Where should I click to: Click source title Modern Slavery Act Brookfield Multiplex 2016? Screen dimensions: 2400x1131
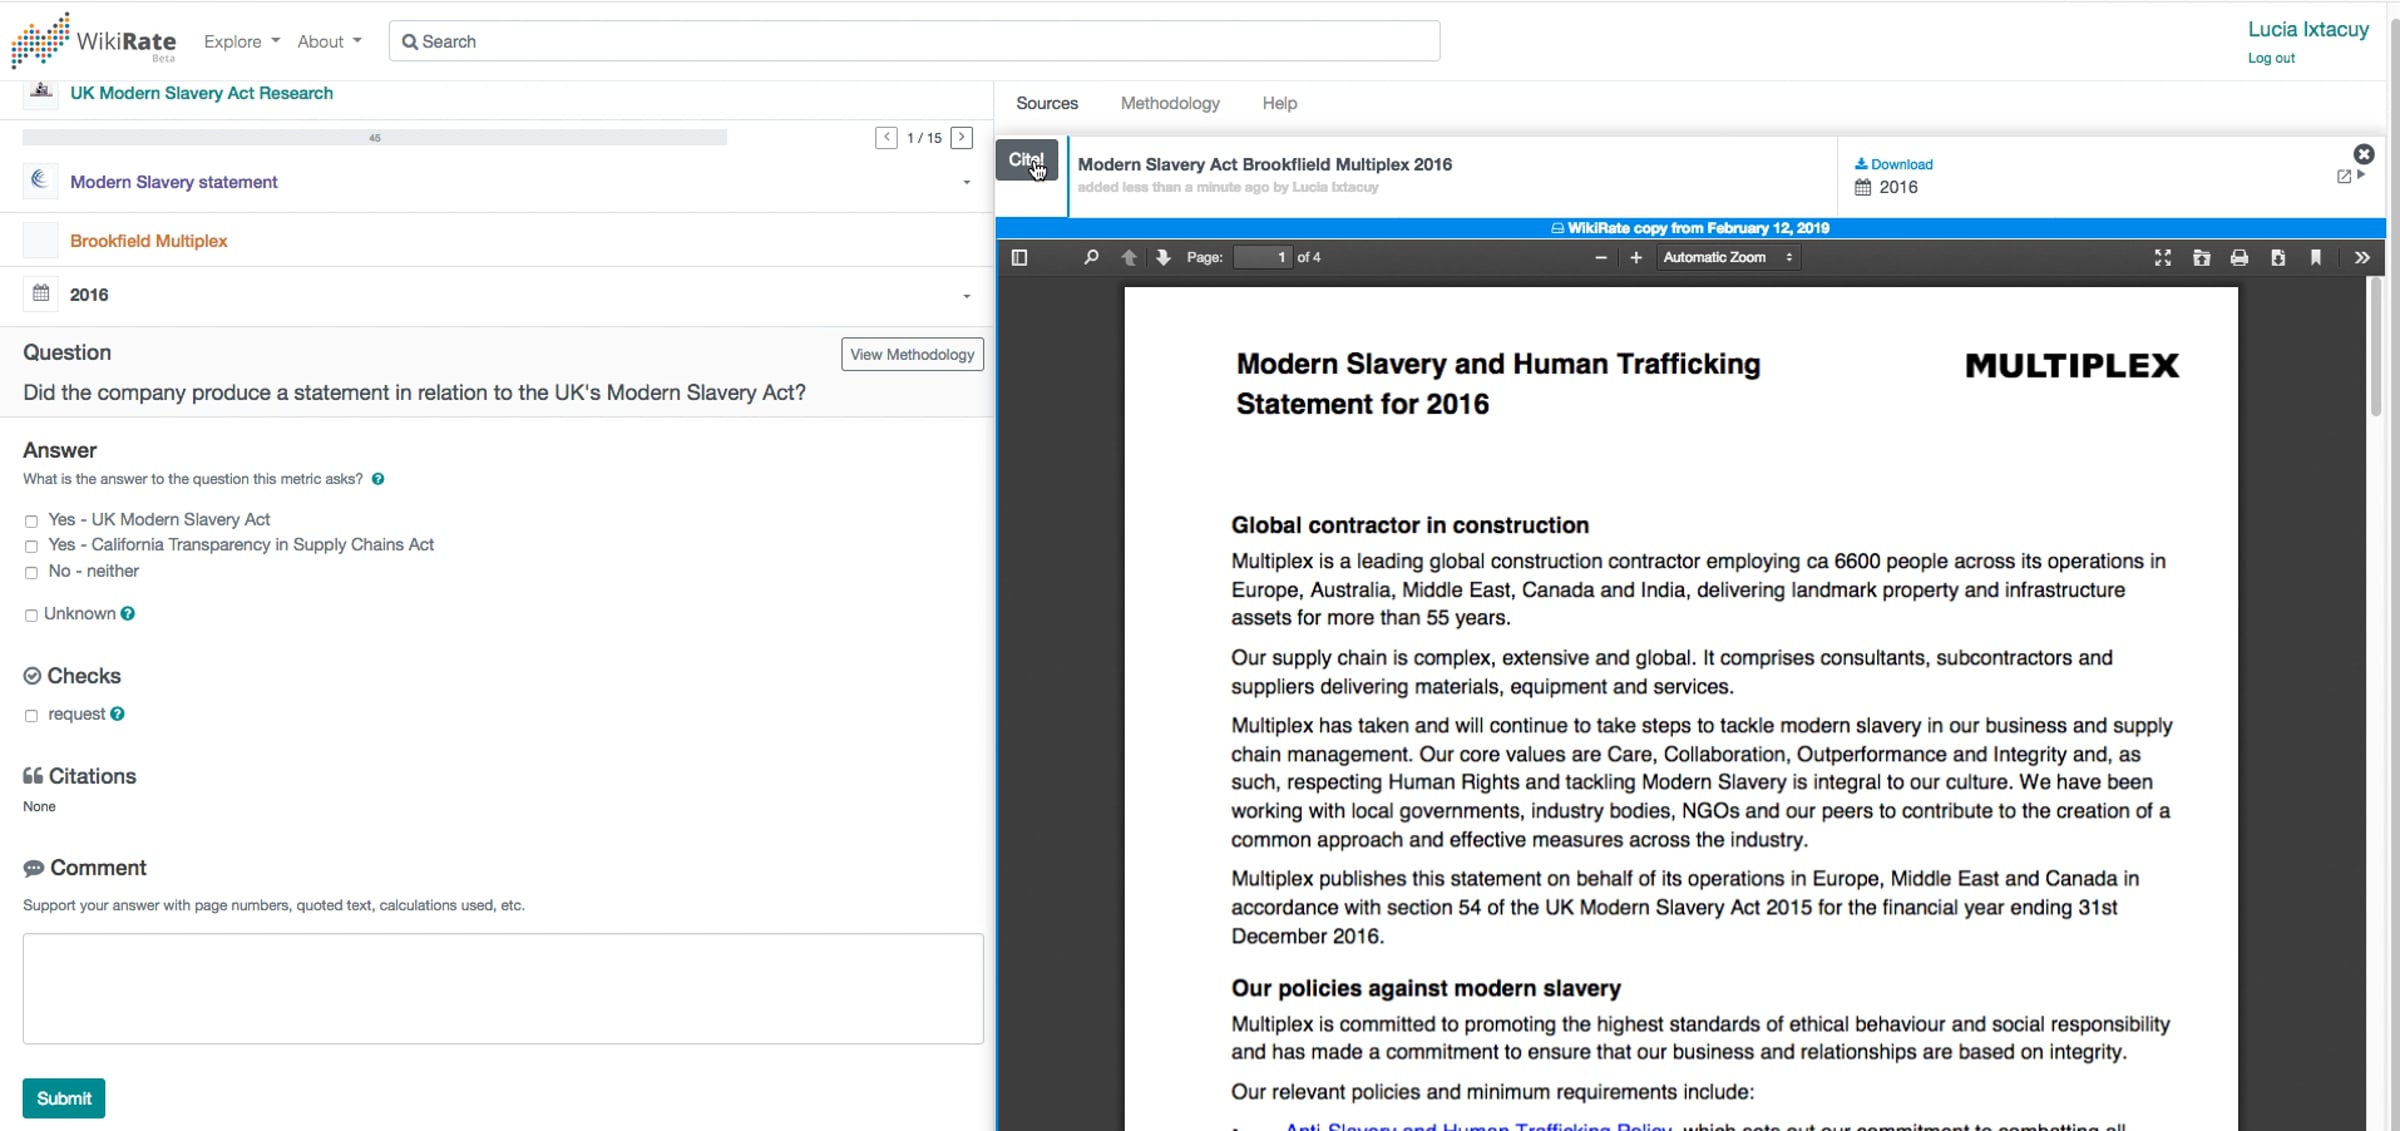tap(1264, 164)
